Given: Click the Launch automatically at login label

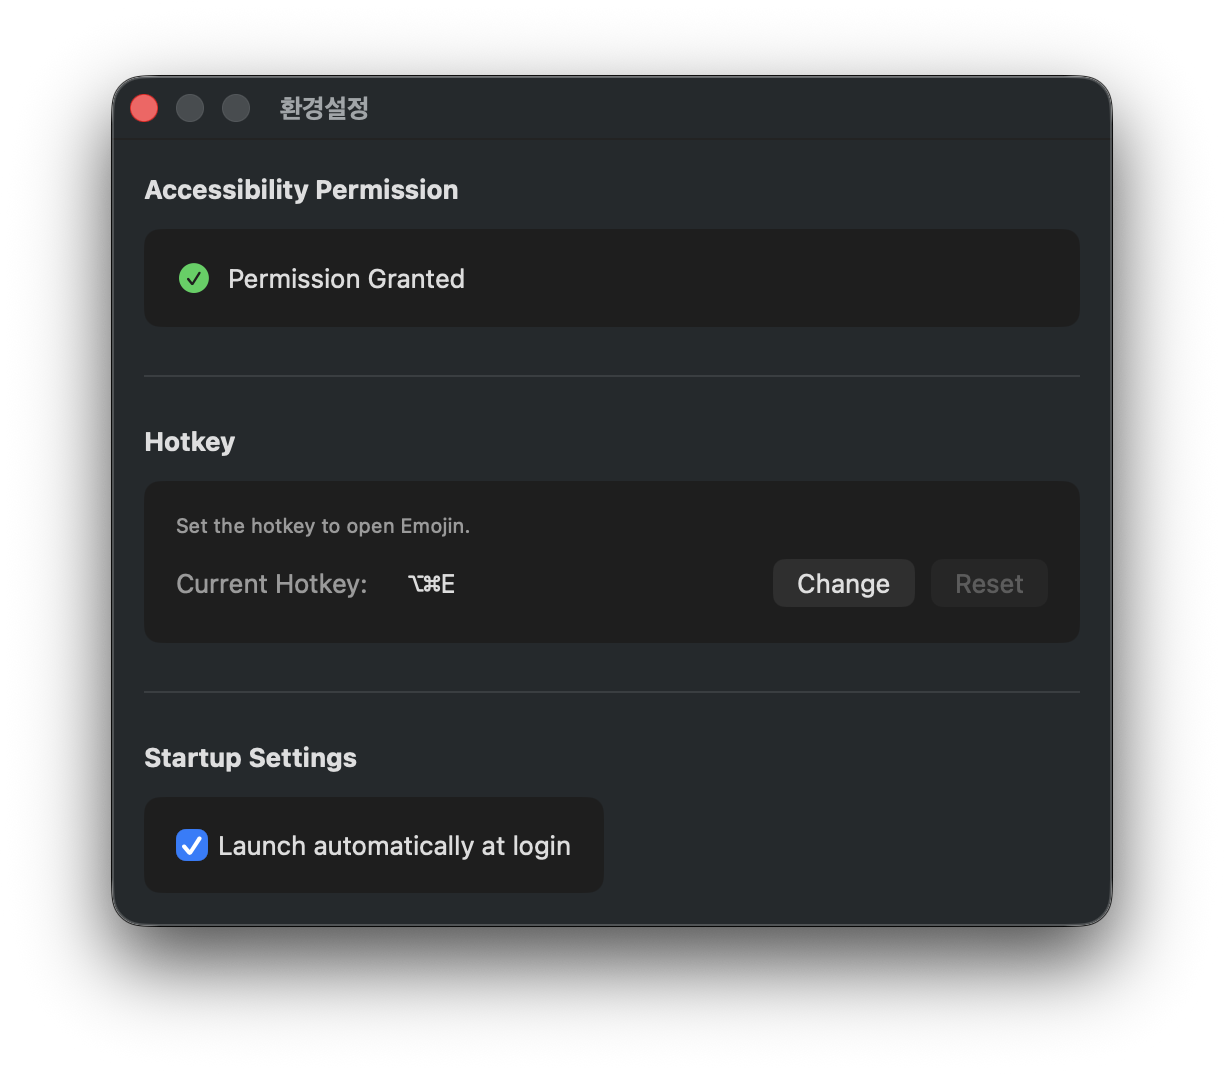Looking at the screenshot, I should tap(394, 845).
